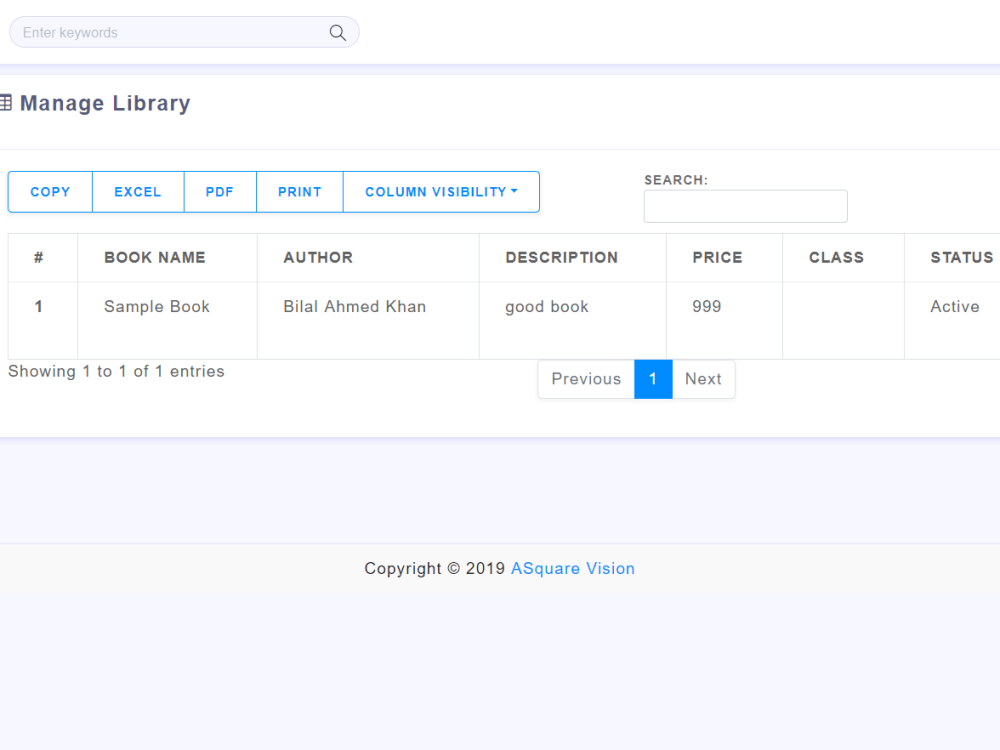Sort by Status column header
Image resolution: width=1000 pixels, height=750 pixels.
952,258
